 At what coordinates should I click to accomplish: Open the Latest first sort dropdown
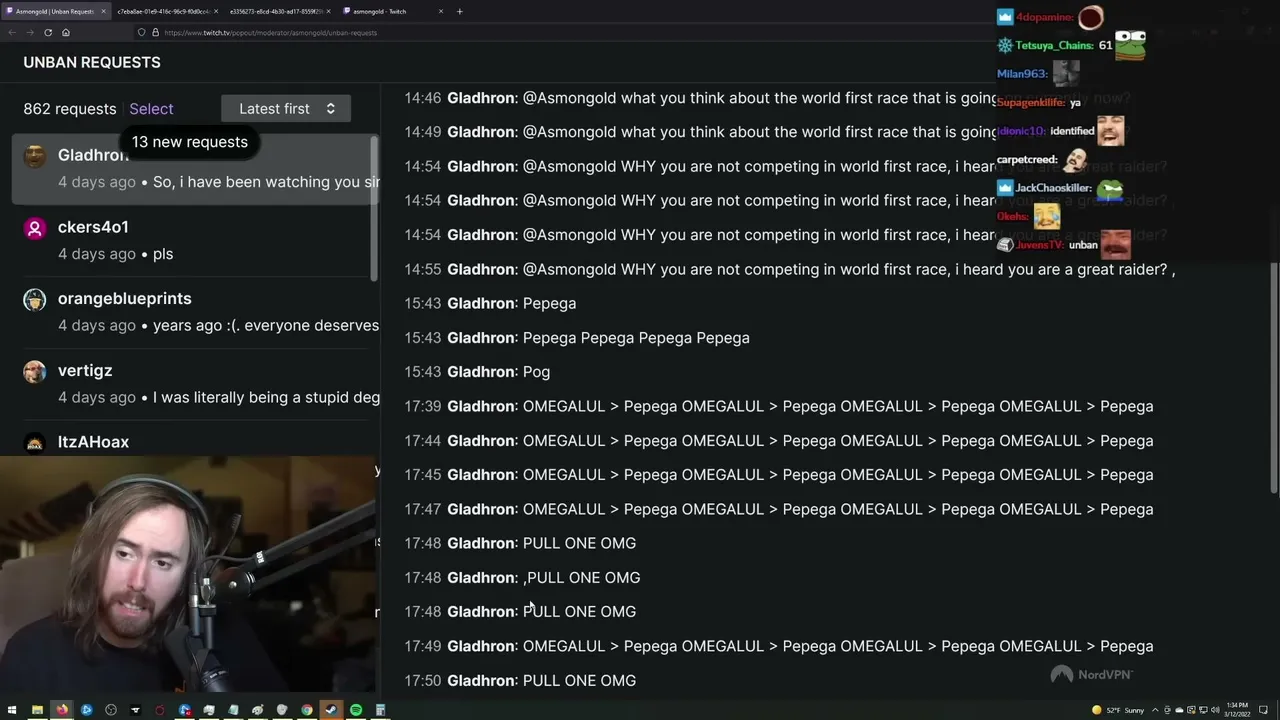tap(286, 109)
